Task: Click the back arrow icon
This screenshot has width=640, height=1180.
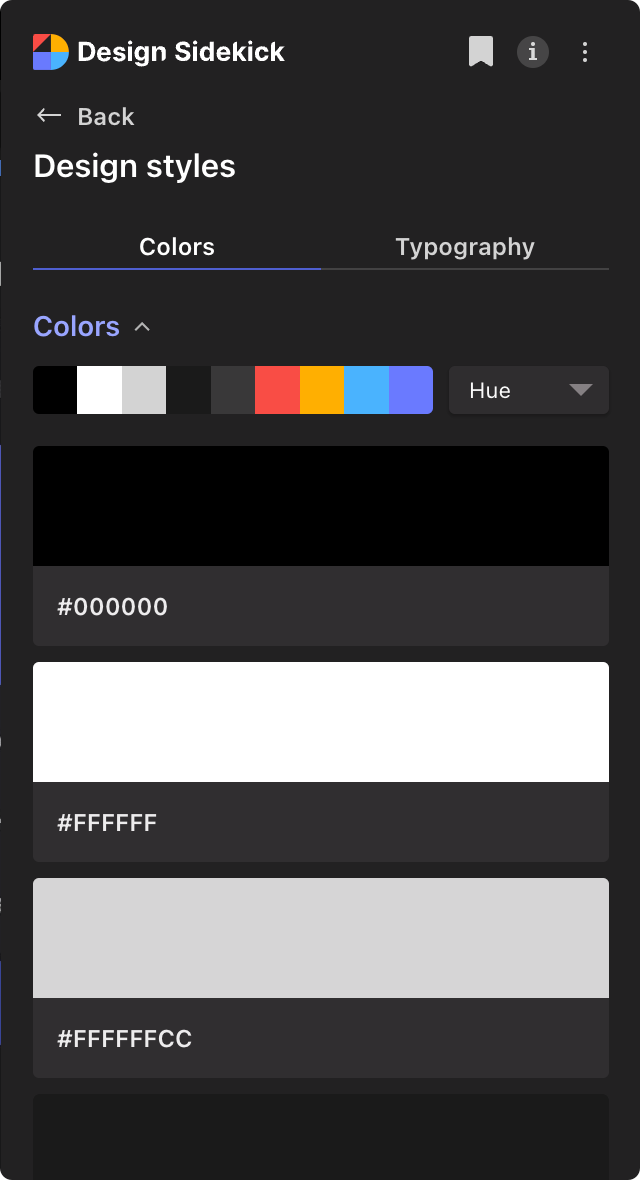Action: point(48,115)
